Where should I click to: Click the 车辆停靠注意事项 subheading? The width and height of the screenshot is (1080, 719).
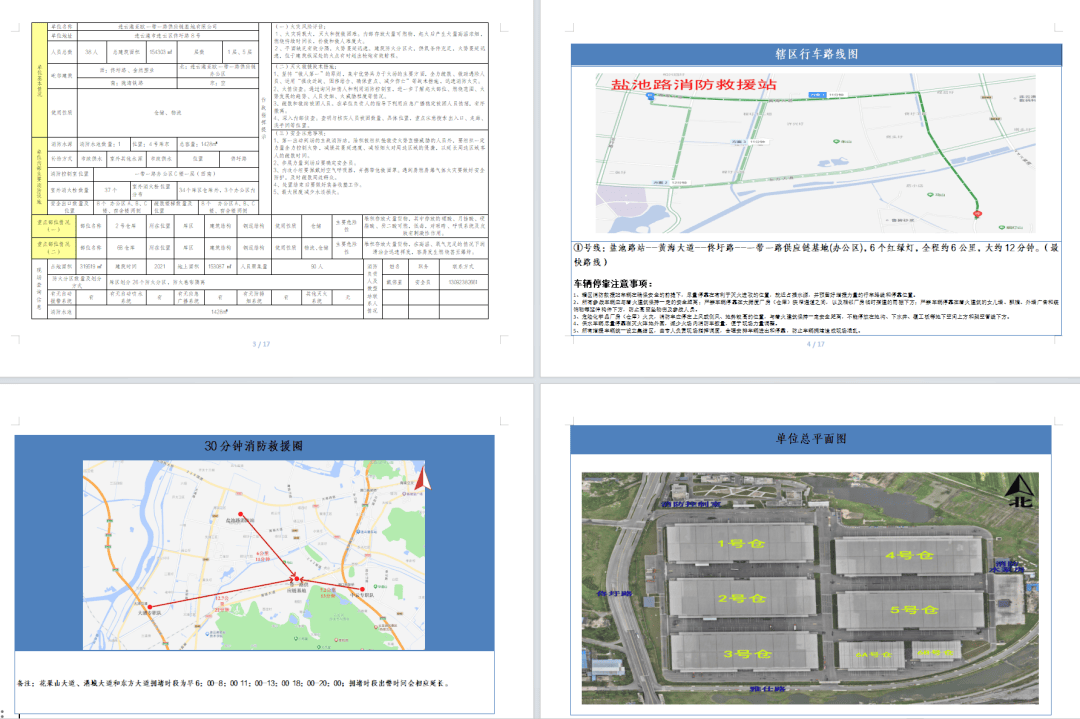point(613,283)
